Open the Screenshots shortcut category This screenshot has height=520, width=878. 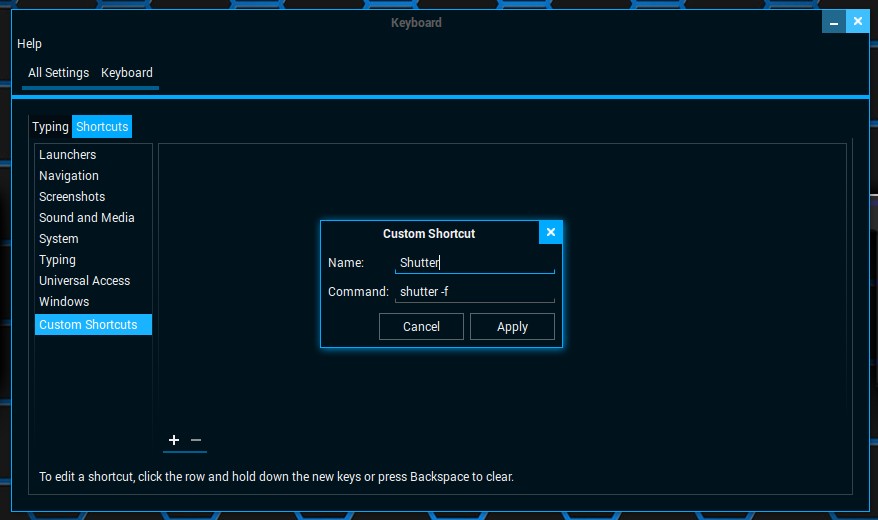72,197
